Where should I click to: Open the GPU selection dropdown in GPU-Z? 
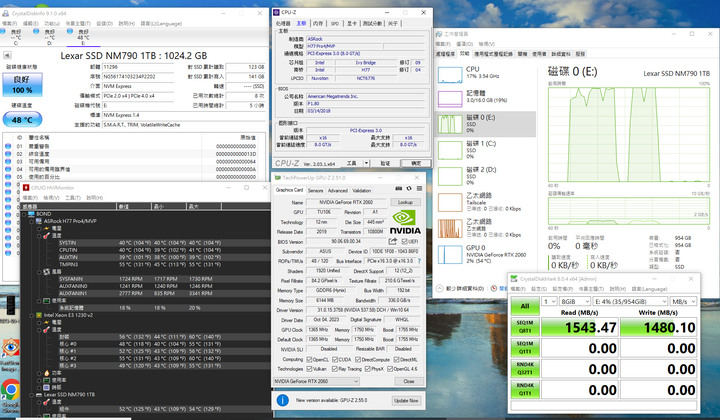(x=316, y=381)
